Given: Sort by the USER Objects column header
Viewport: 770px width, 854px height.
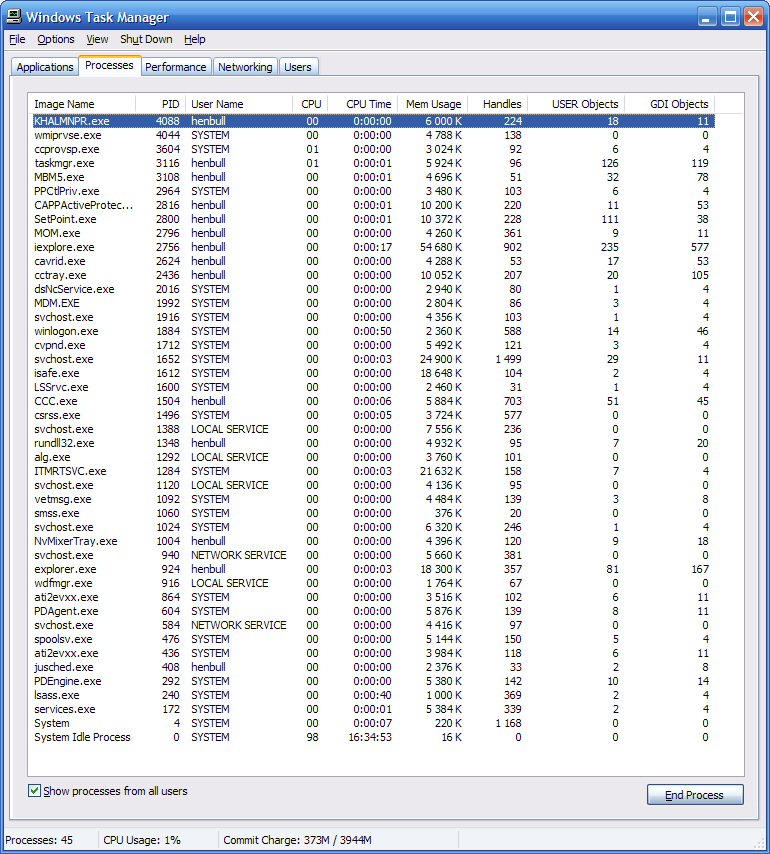Looking at the screenshot, I should click(576, 104).
